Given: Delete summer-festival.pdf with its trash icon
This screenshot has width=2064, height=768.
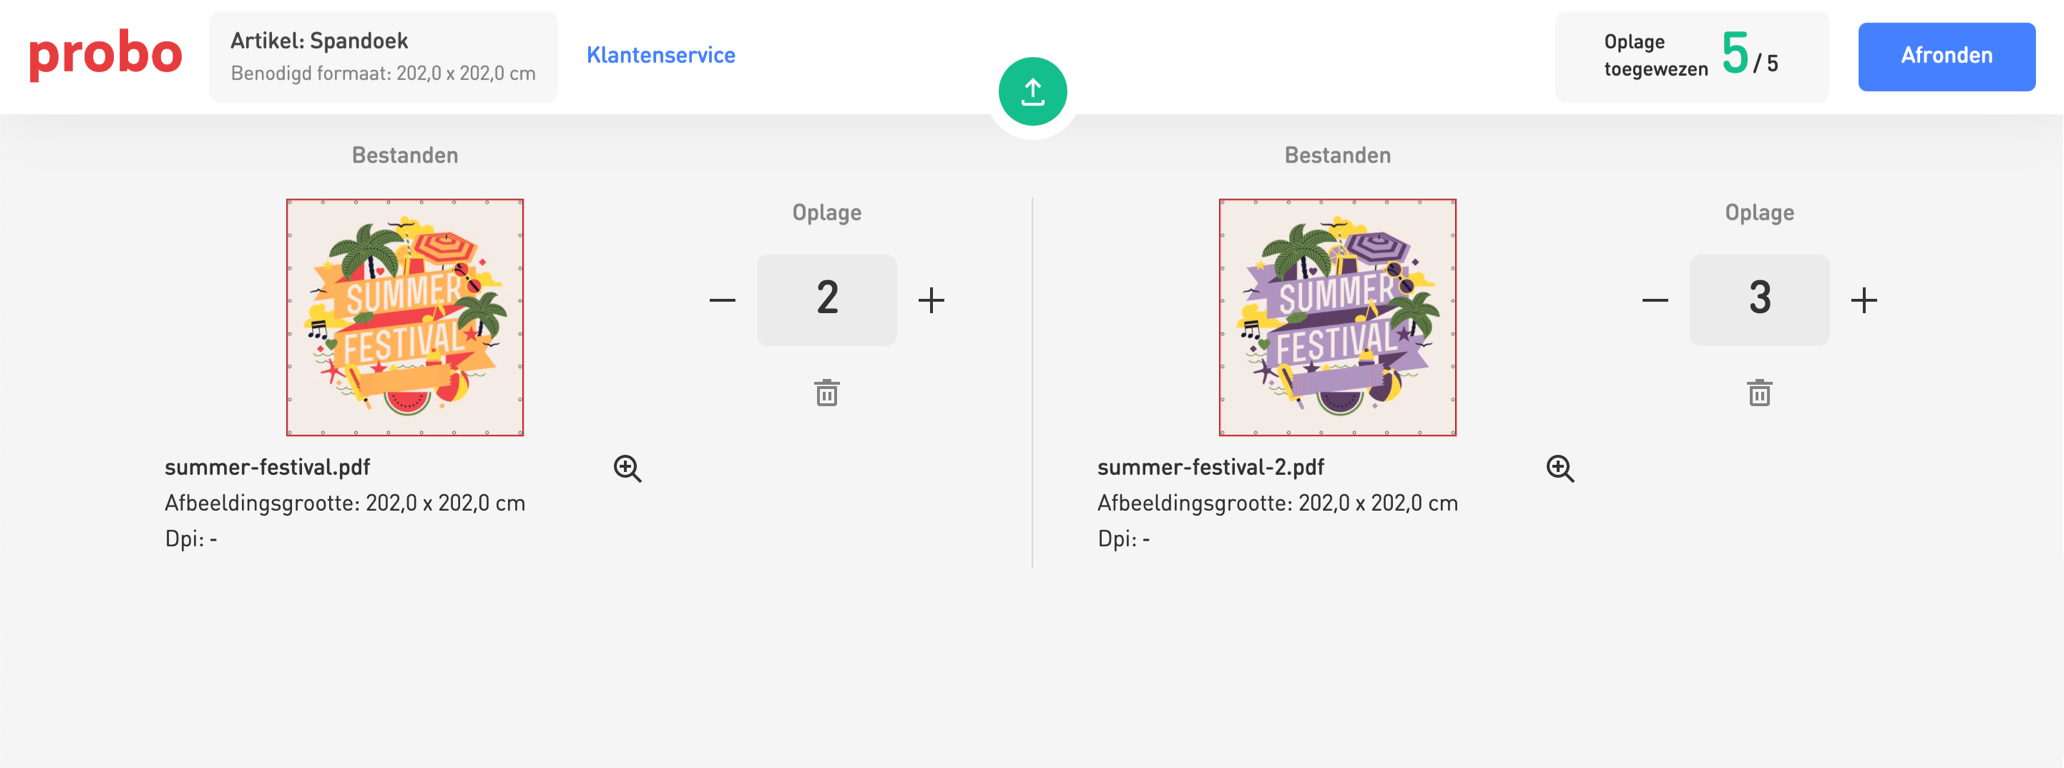Looking at the screenshot, I should (827, 393).
